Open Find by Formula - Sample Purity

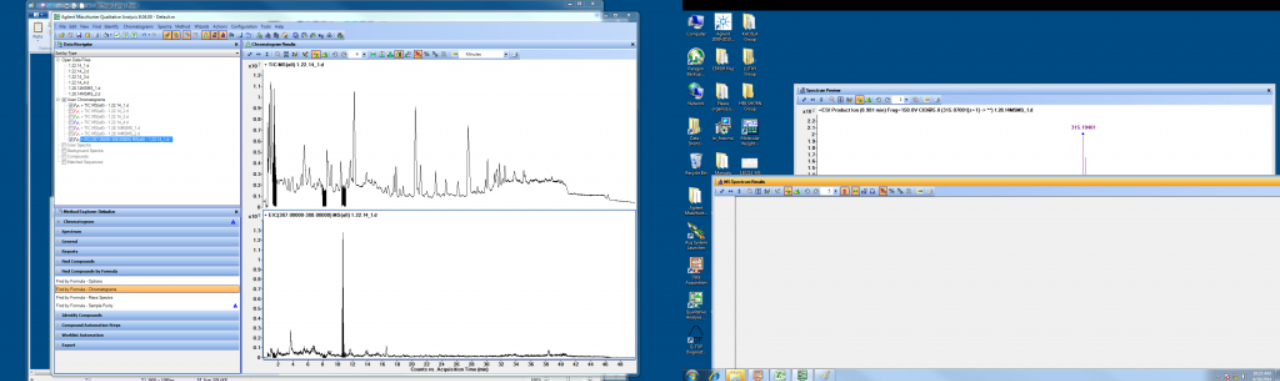coord(146,305)
